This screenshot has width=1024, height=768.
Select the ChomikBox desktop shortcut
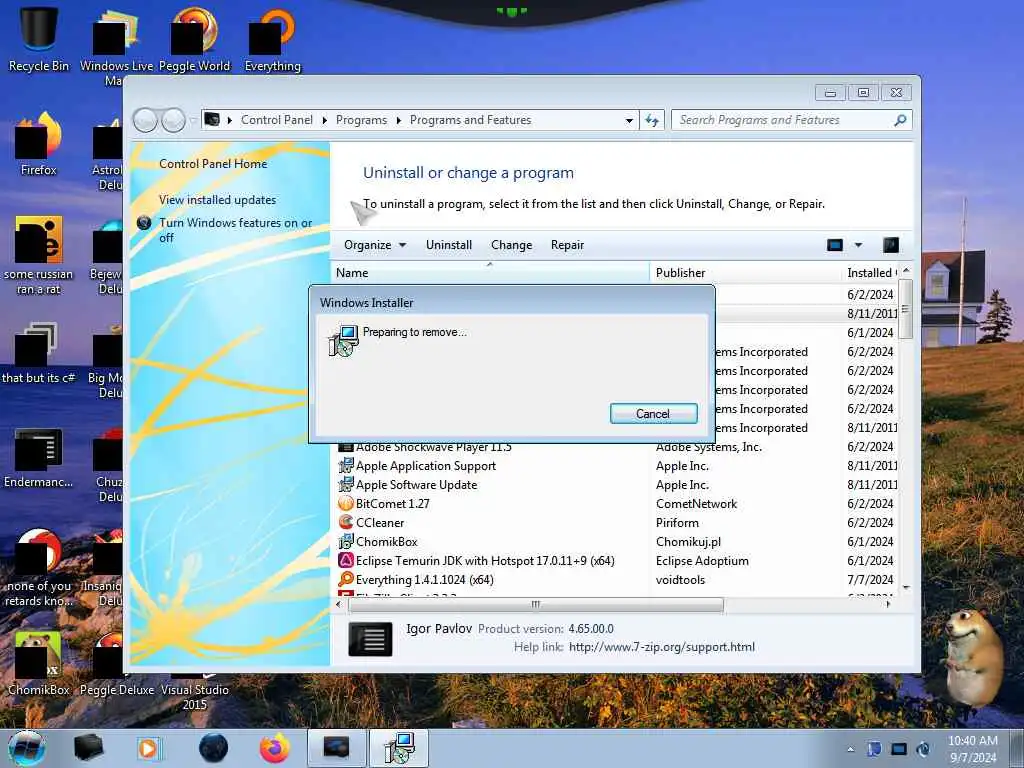(38, 663)
